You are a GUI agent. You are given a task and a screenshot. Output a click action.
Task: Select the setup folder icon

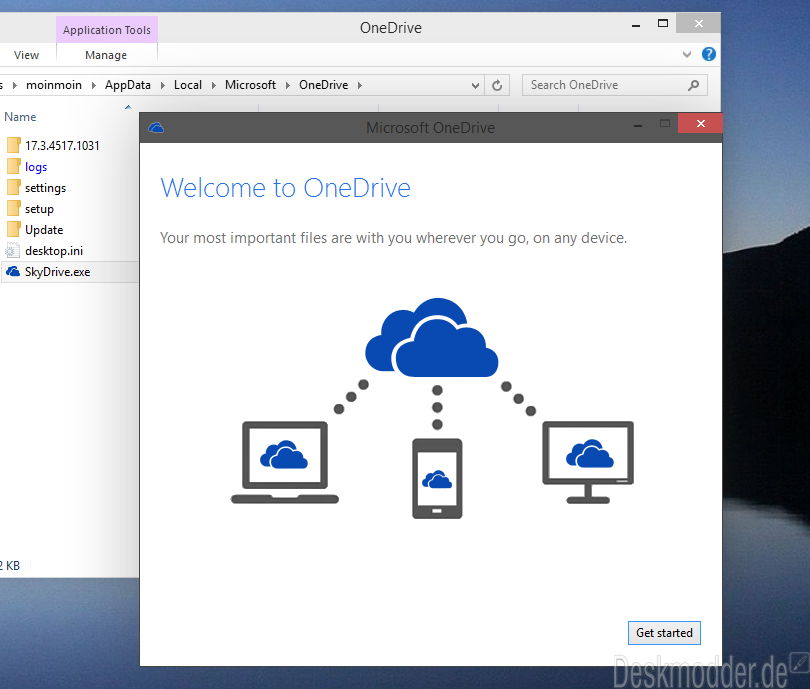tap(14, 209)
